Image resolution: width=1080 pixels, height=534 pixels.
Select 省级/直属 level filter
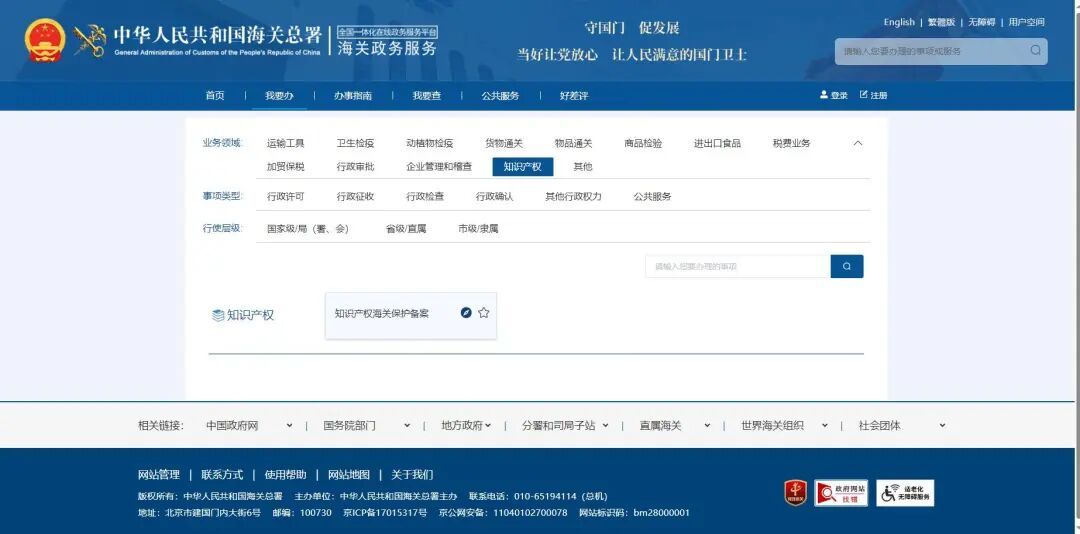click(406, 229)
